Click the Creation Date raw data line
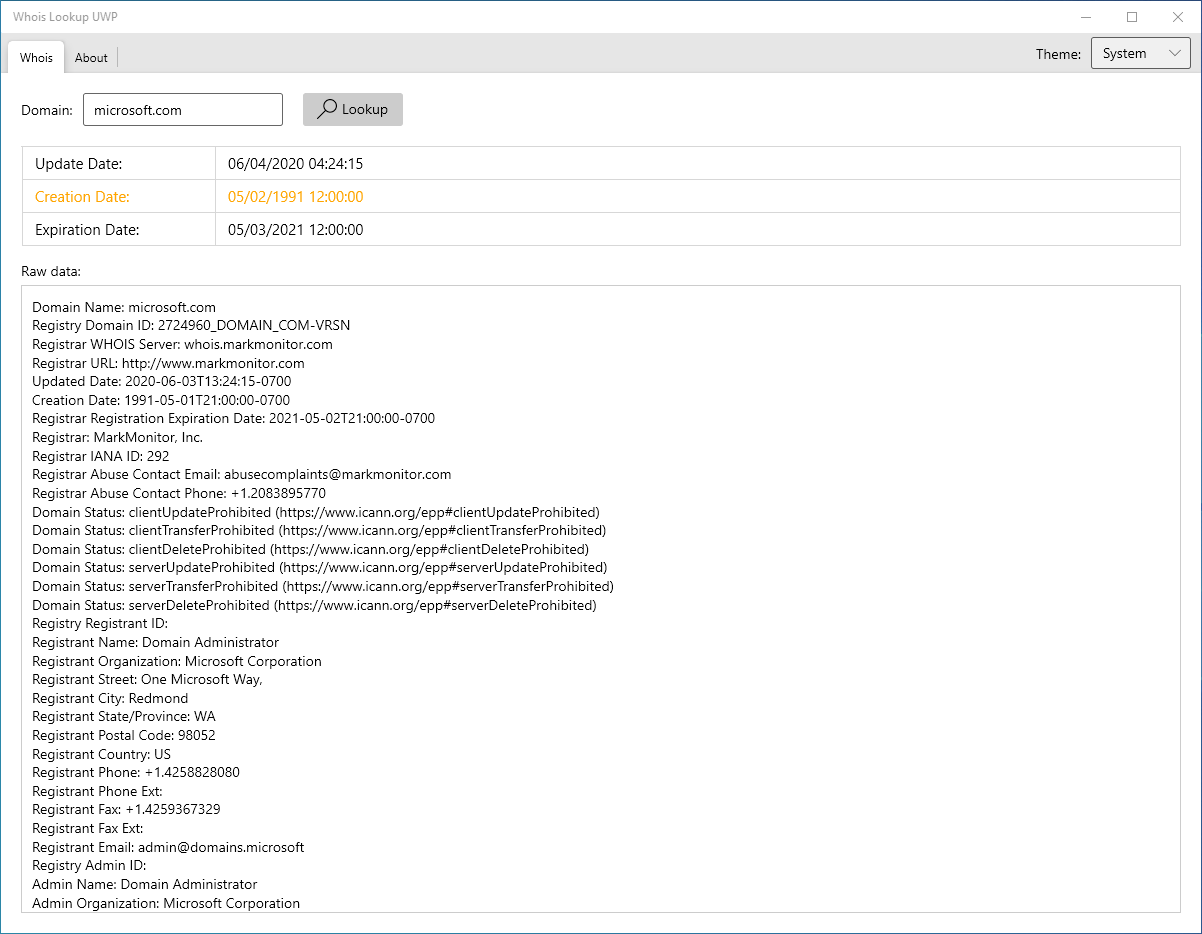 tap(161, 400)
